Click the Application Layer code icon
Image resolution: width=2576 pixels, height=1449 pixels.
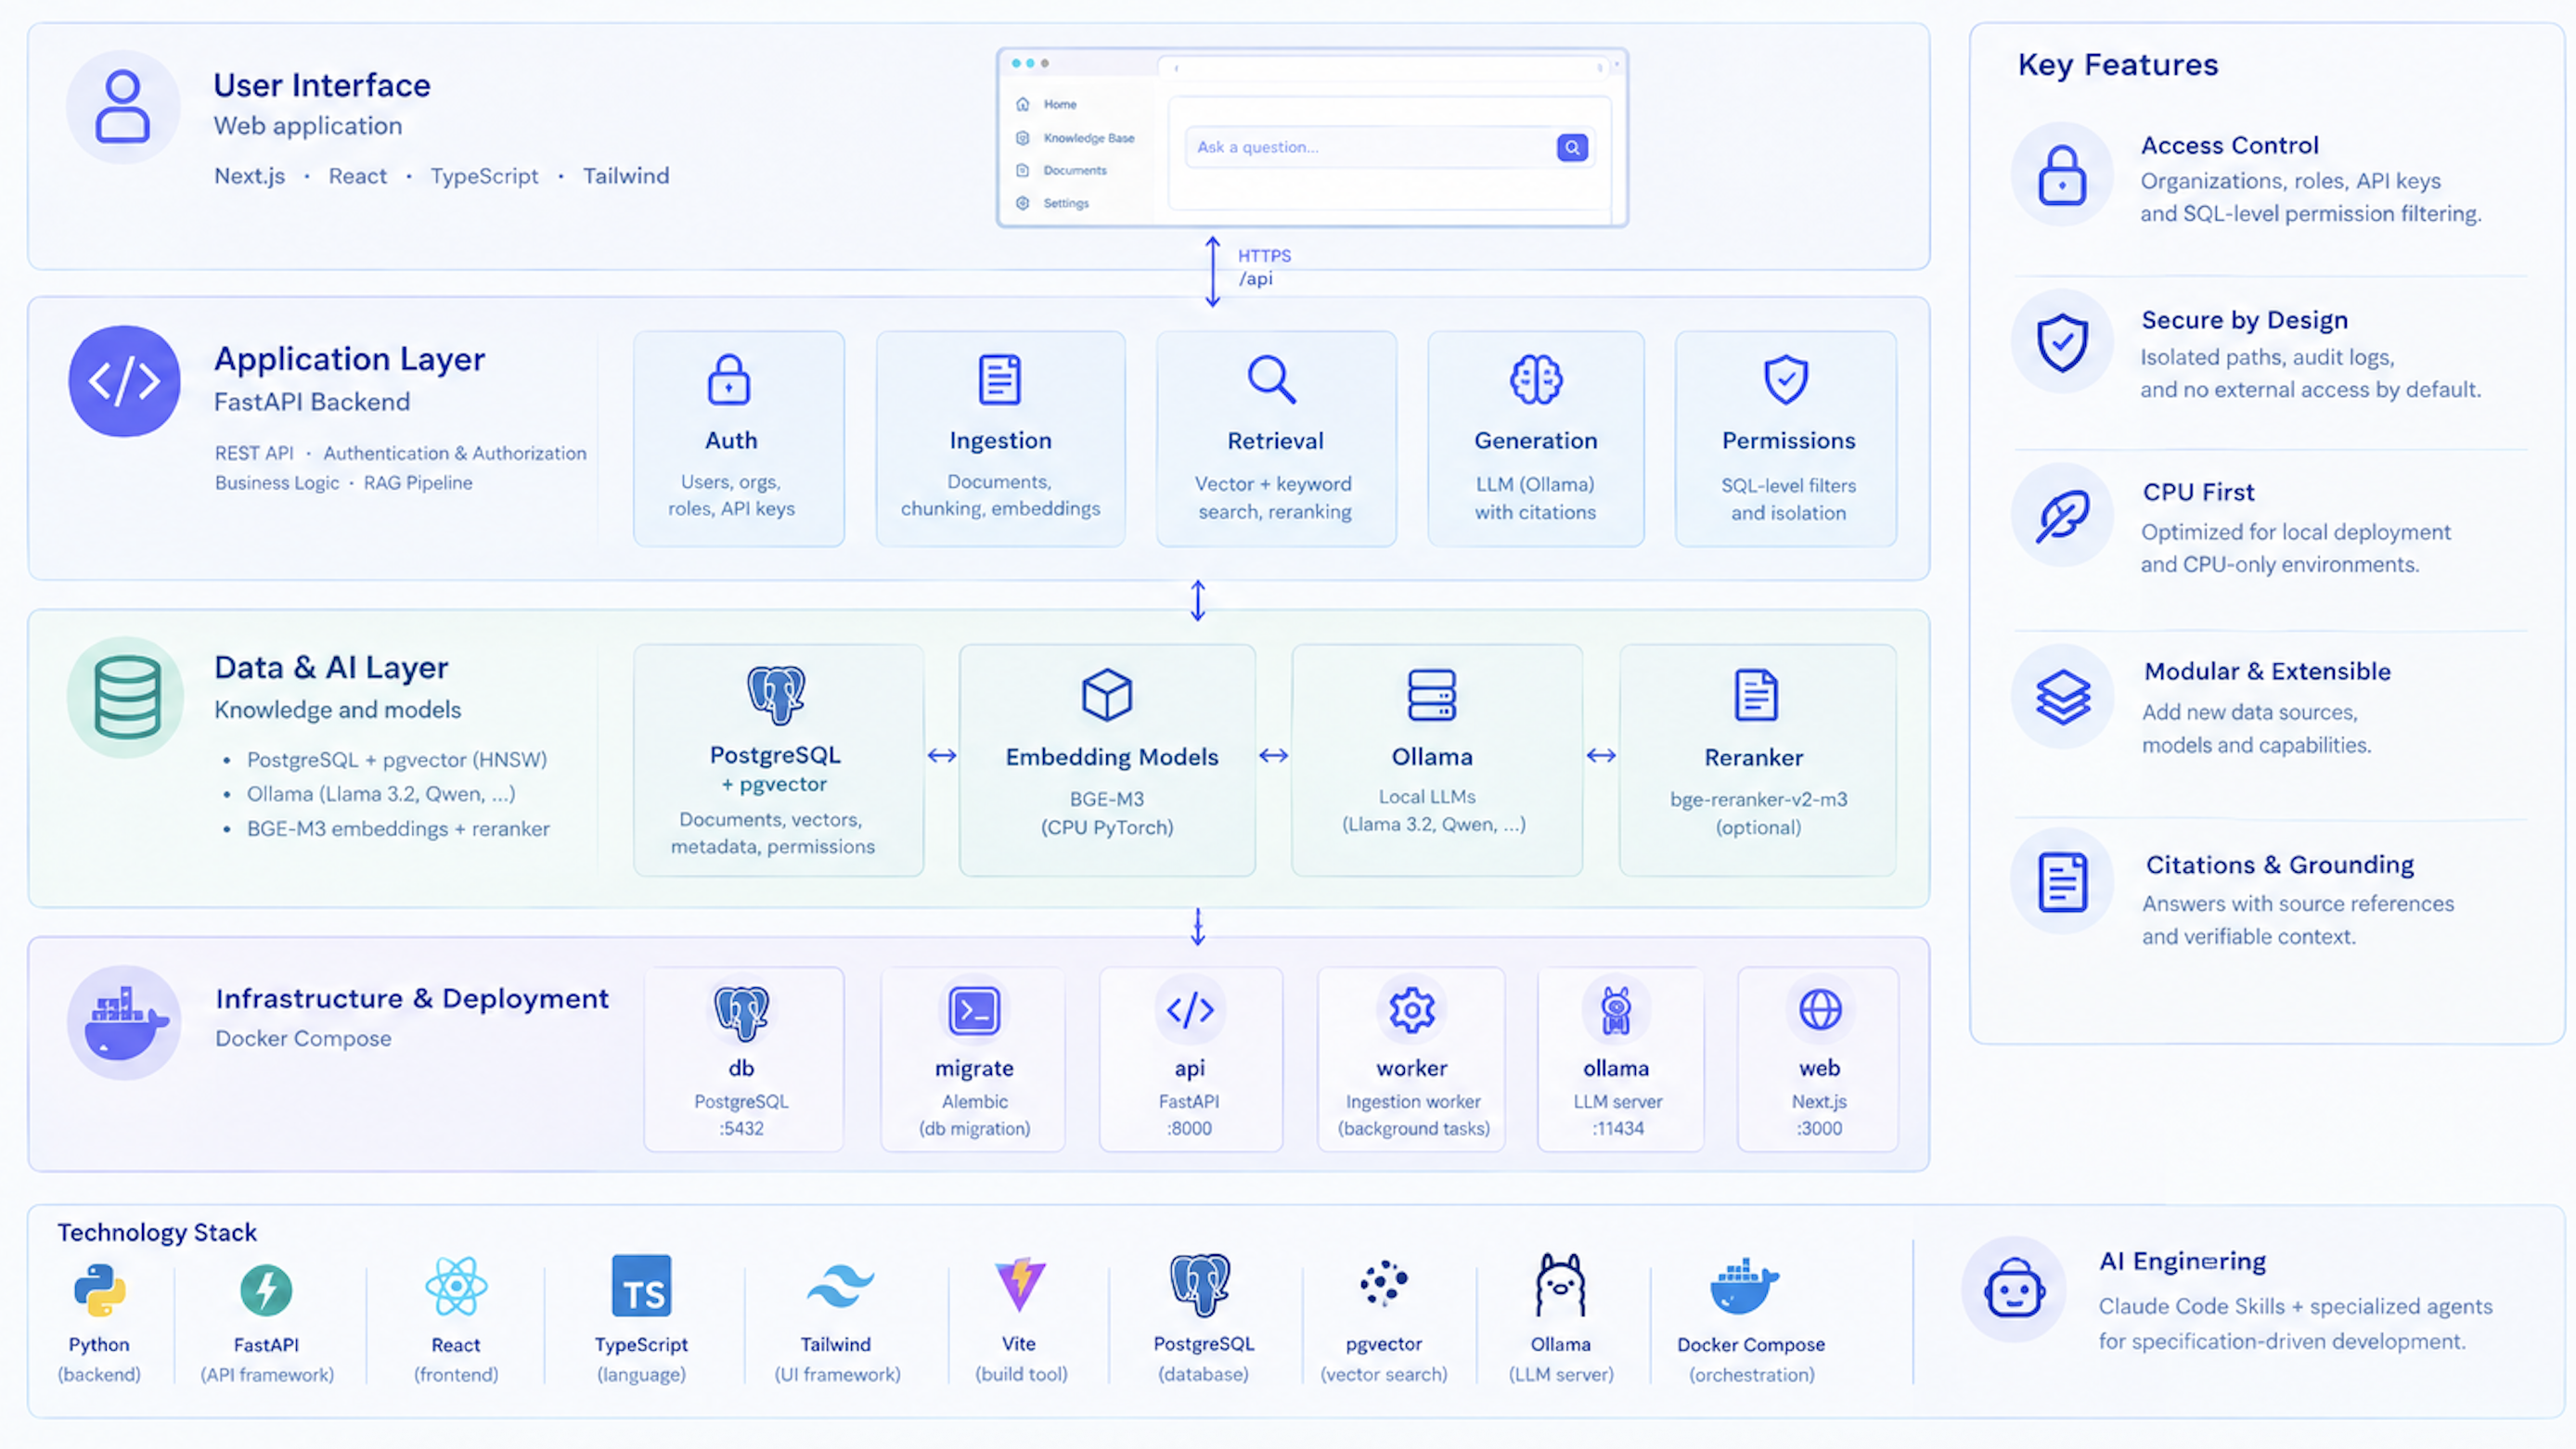point(124,381)
